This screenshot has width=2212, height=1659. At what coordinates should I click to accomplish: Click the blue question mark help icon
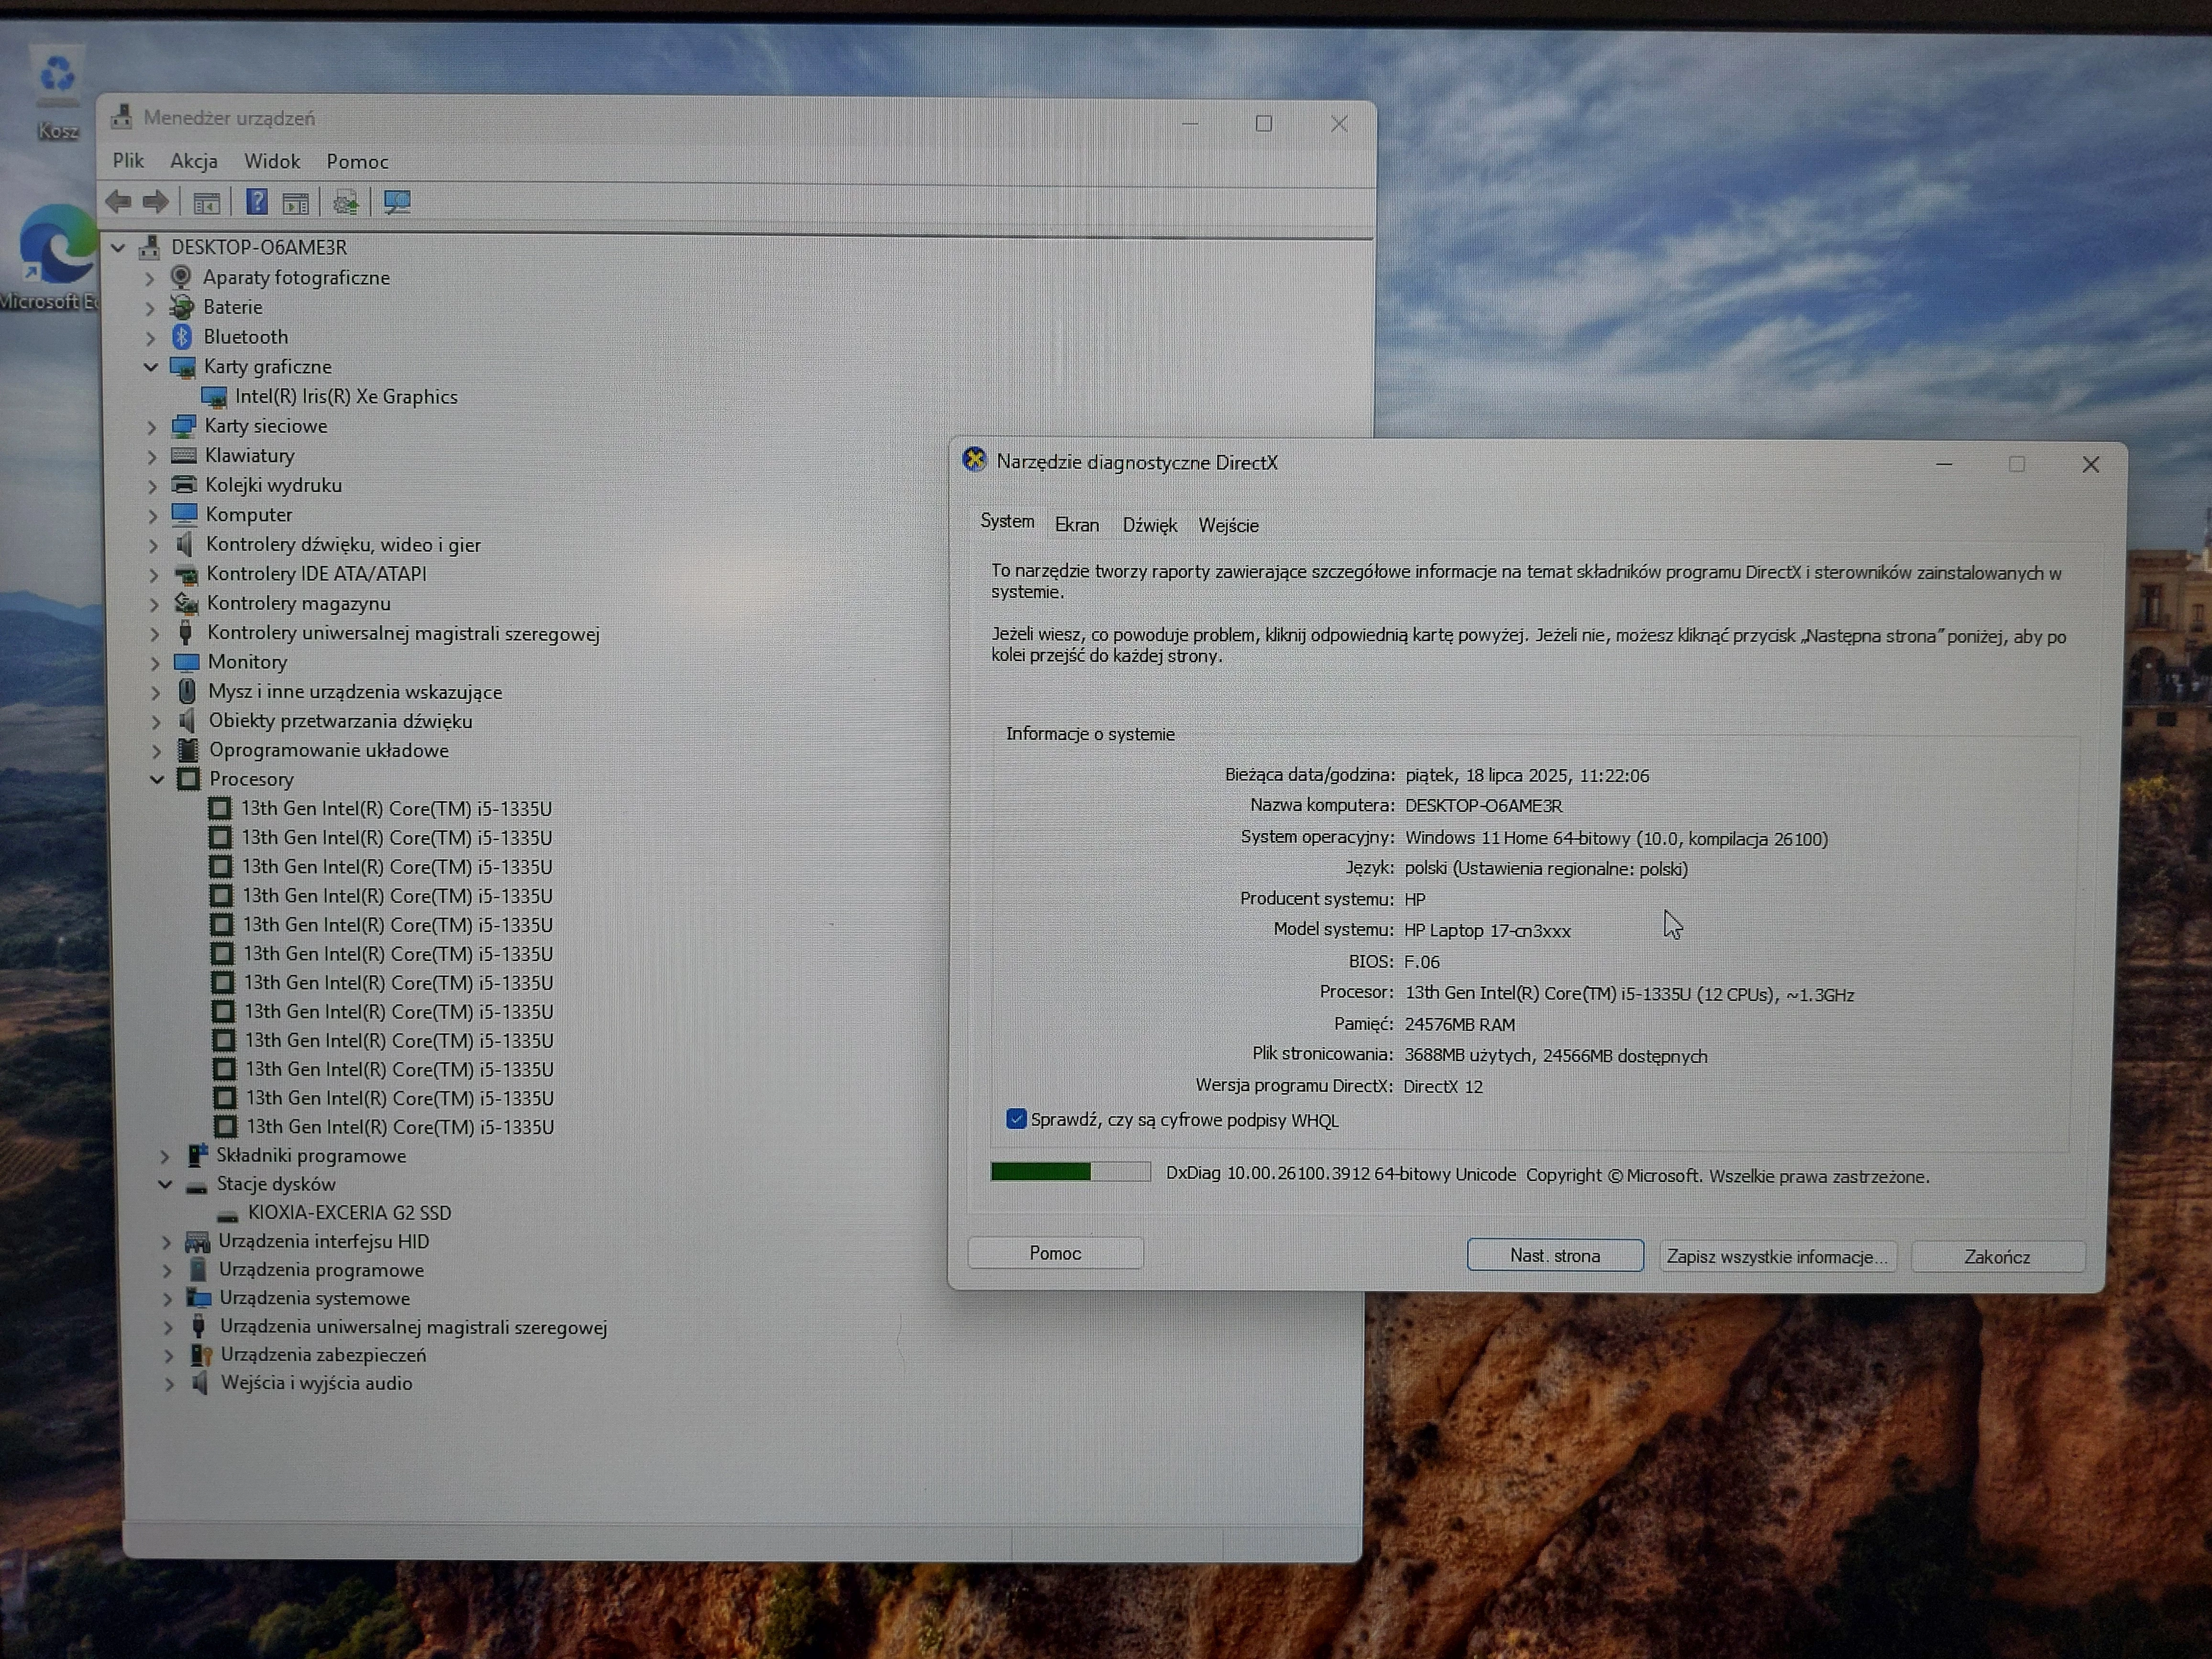coord(257,202)
